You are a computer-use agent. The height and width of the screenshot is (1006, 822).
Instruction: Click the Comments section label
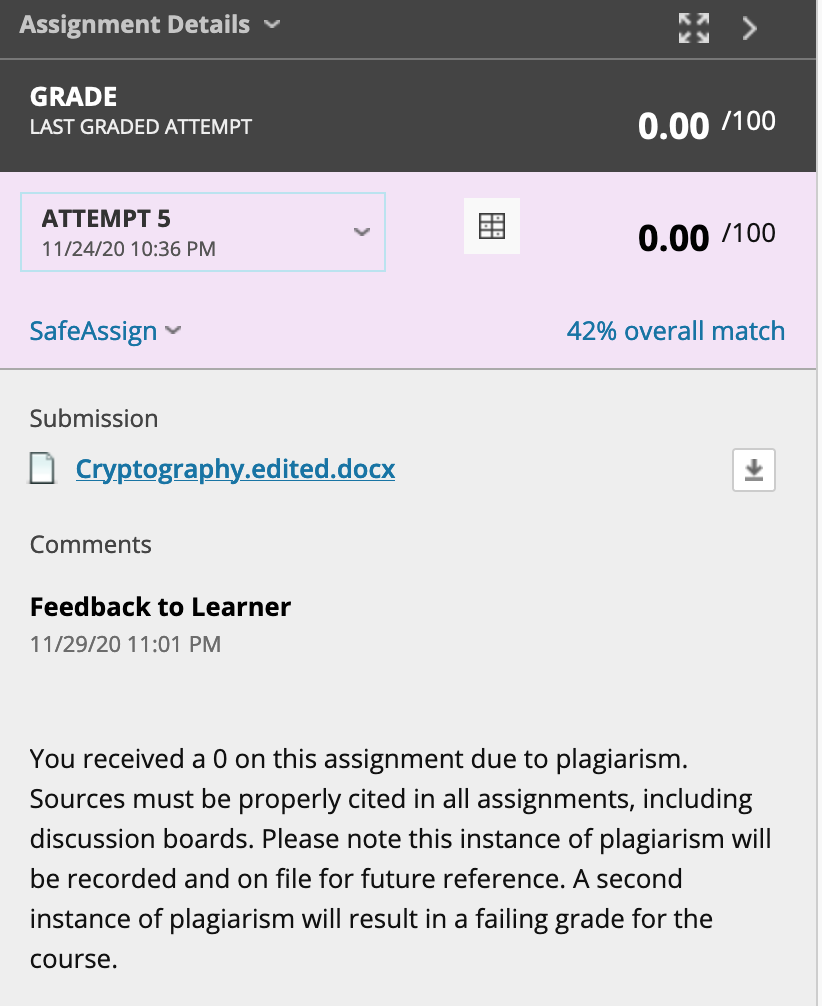point(90,545)
